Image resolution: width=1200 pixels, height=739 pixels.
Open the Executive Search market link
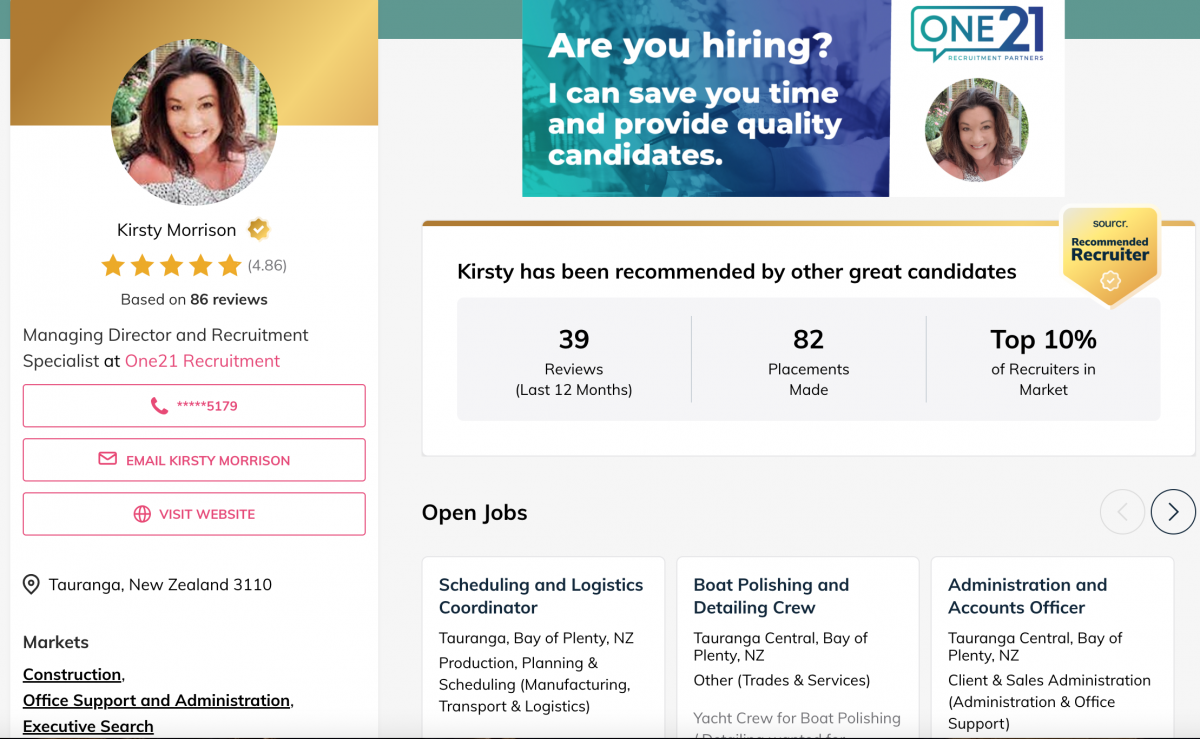coord(88,726)
